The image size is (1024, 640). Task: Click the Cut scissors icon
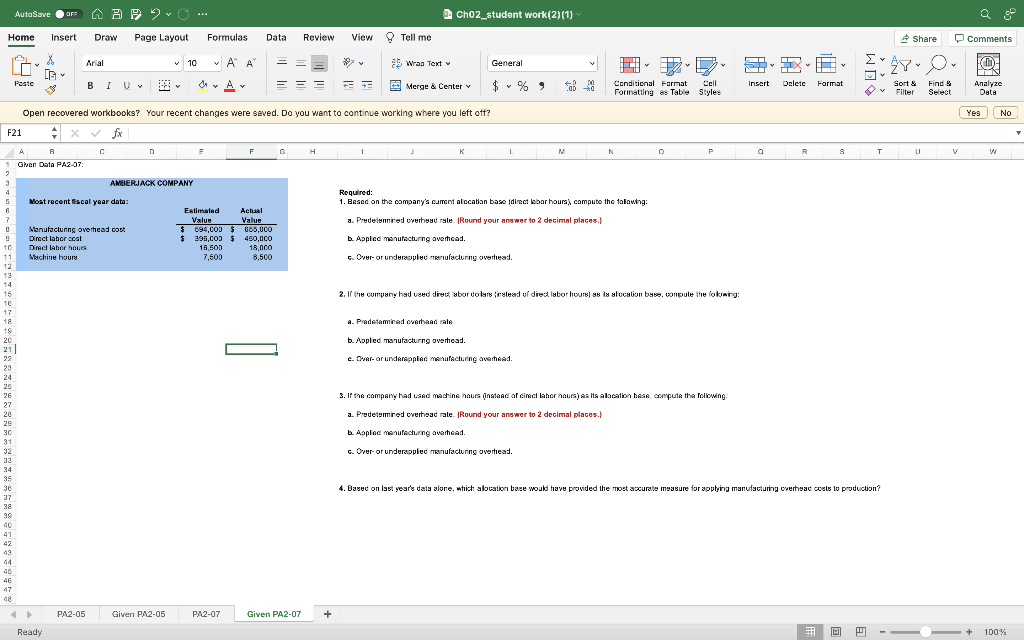50,60
